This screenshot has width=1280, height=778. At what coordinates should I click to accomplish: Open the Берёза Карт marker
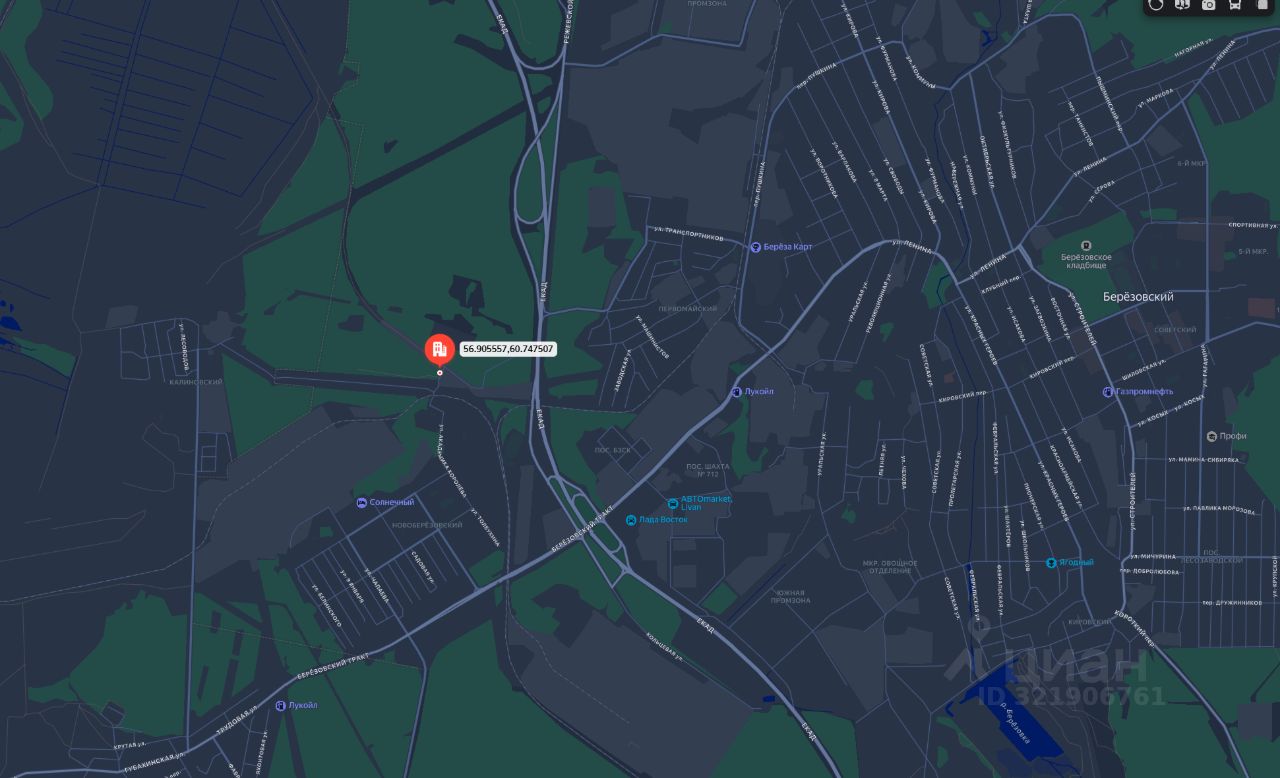[782, 247]
